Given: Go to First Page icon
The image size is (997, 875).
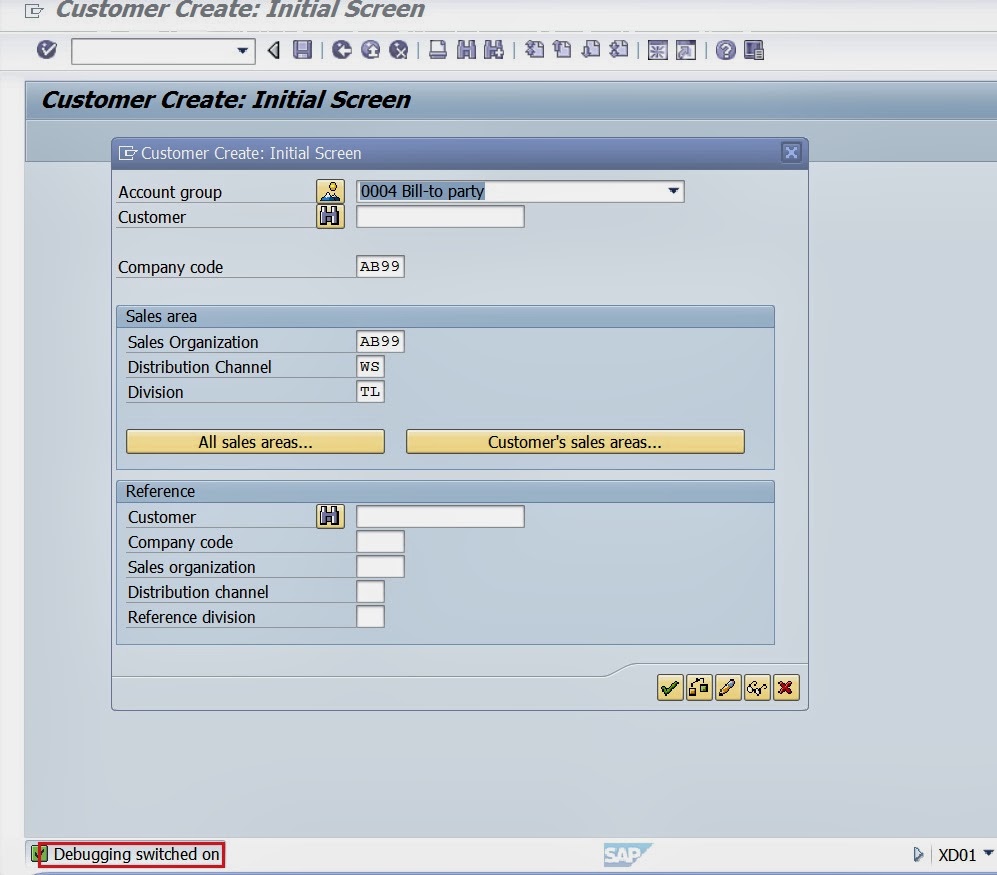Looking at the screenshot, I should point(534,50).
